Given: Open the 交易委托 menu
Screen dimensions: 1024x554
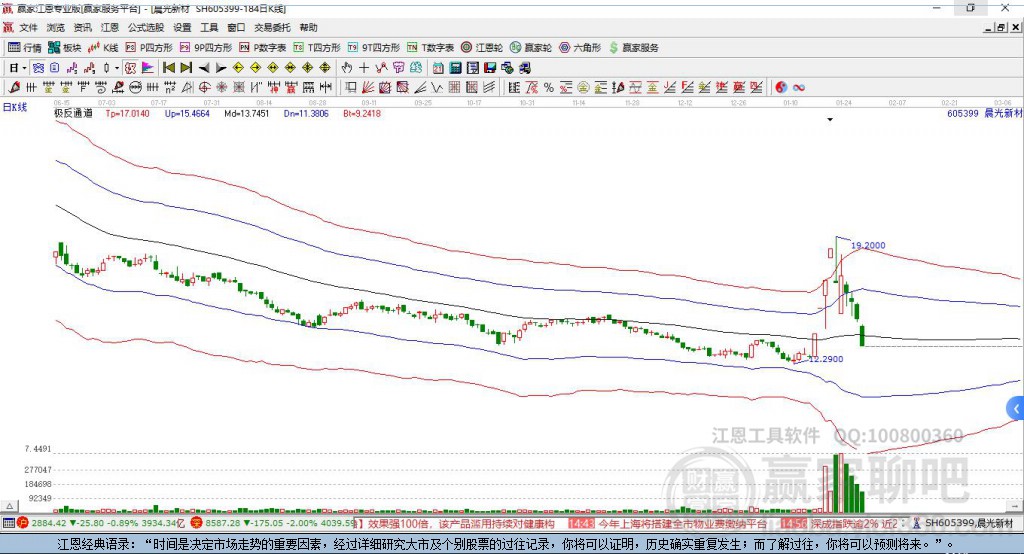Looking at the screenshot, I should pos(272,27).
